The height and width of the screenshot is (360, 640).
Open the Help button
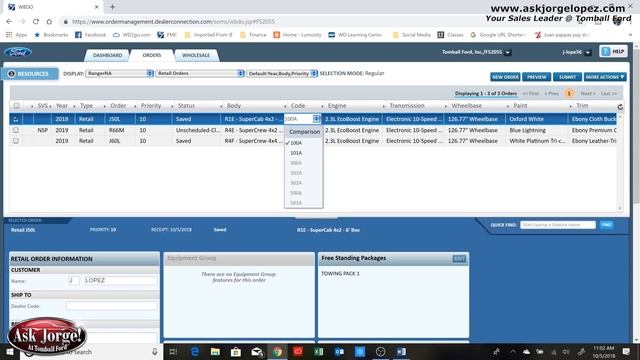[x=613, y=51]
